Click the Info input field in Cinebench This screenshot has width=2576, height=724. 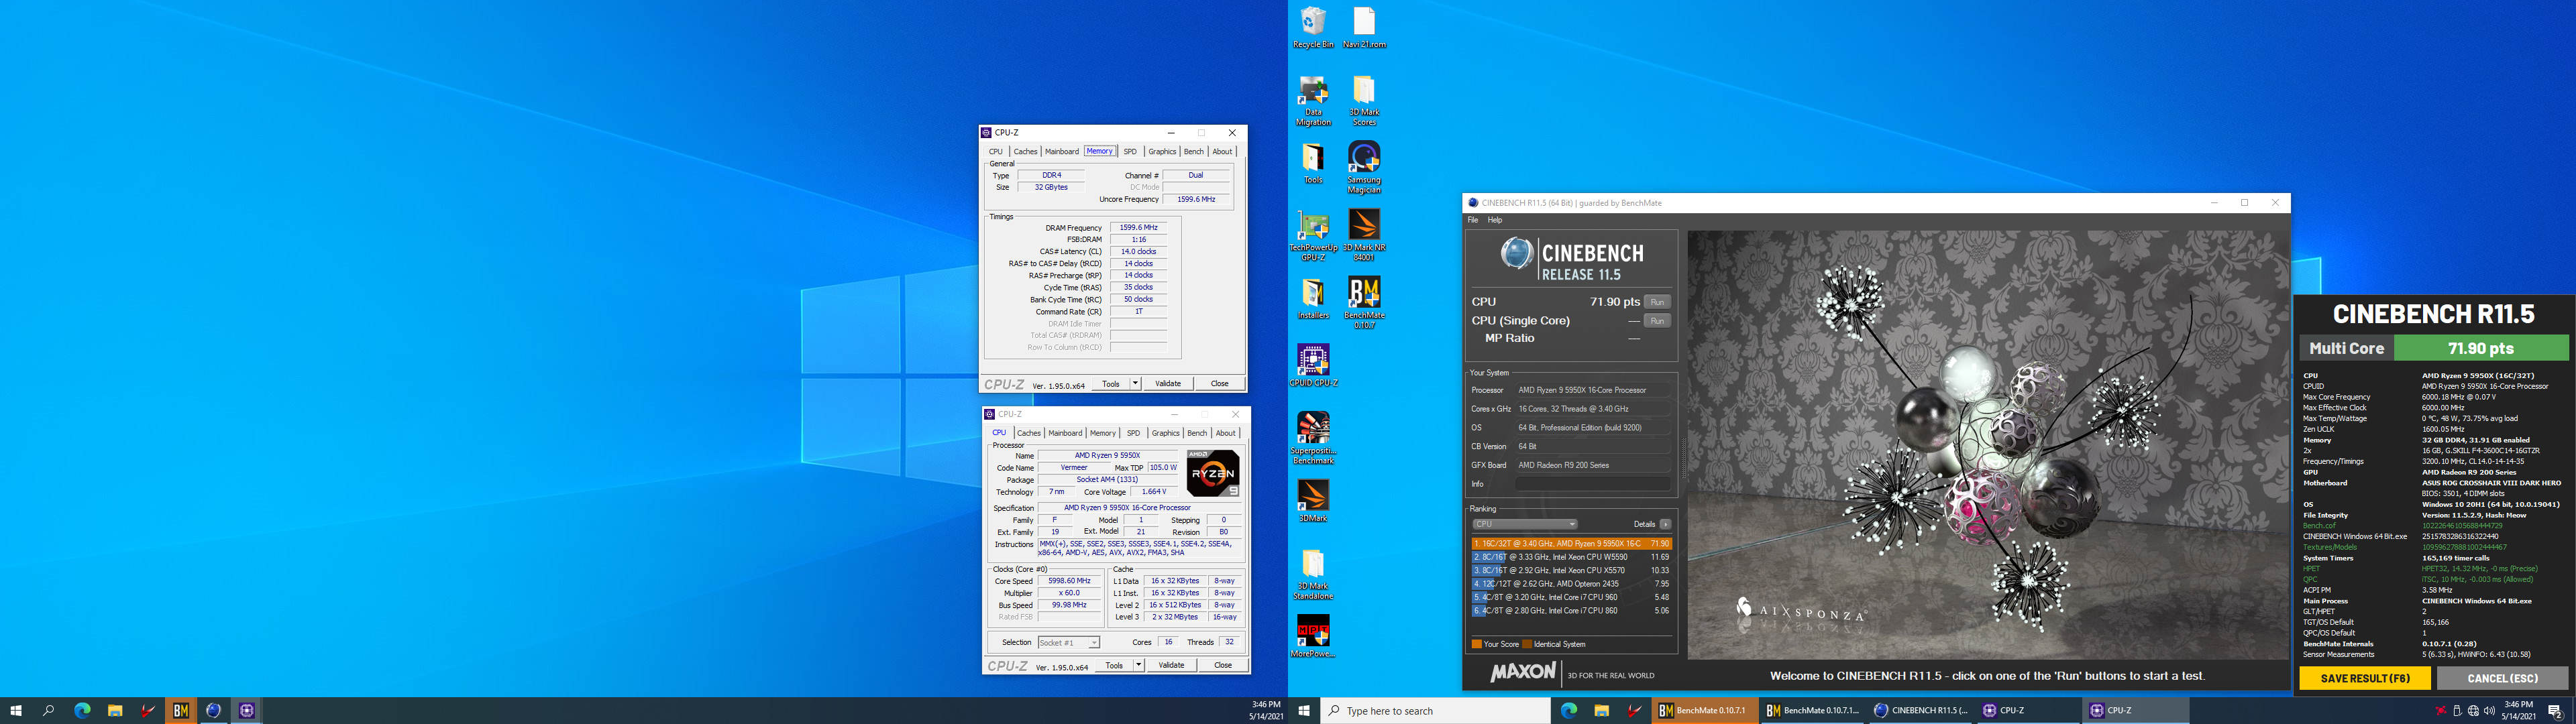click(1592, 484)
